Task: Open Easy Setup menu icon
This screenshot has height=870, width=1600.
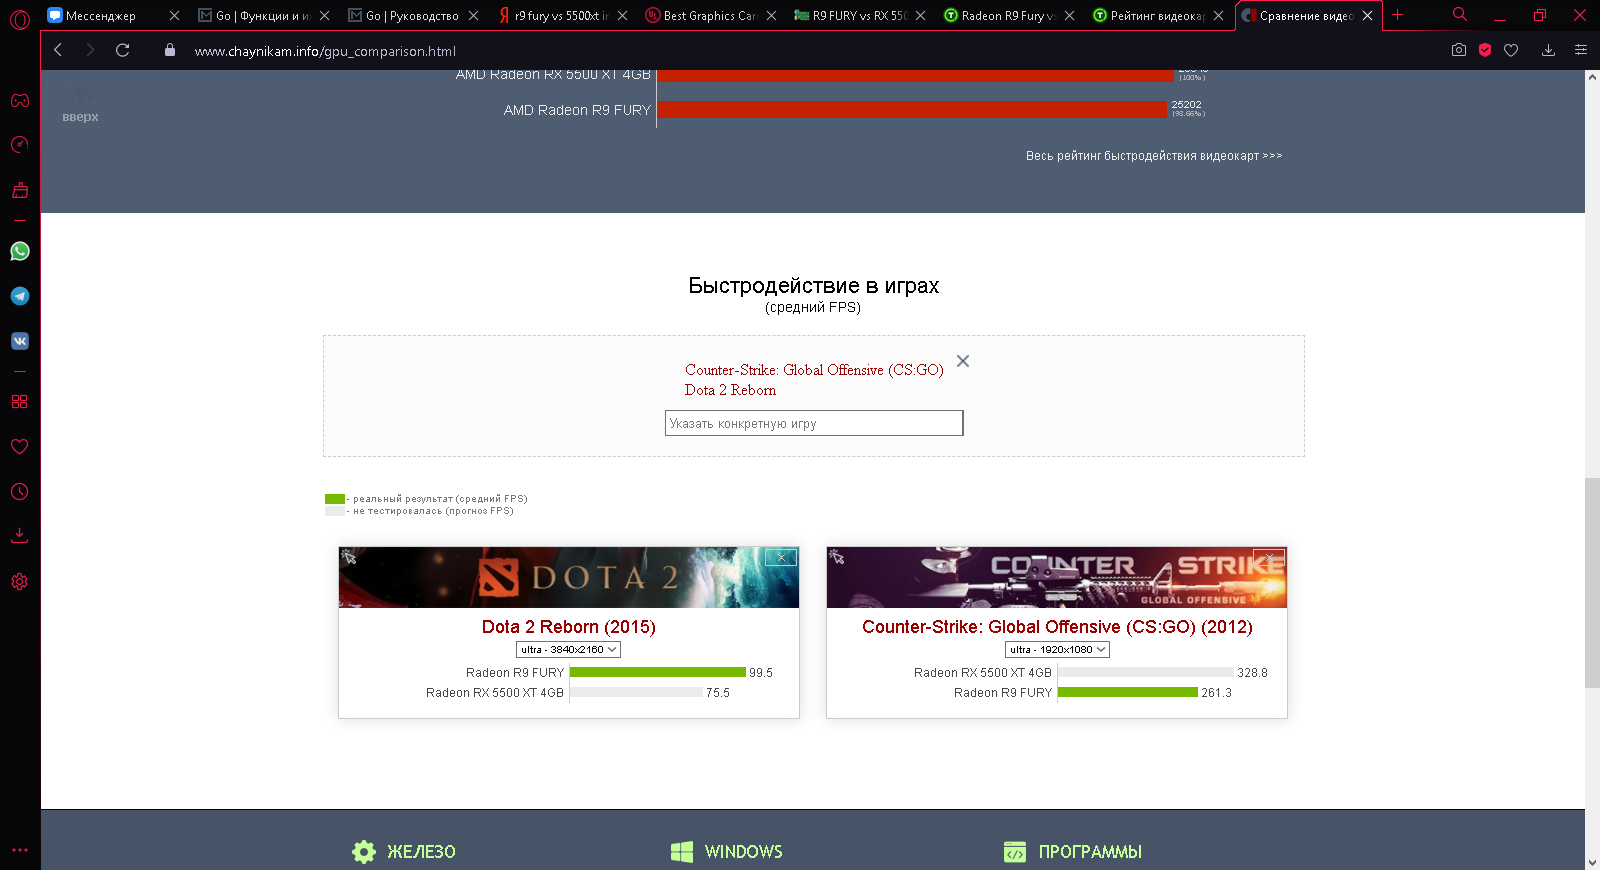Action: (x=1581, y=50)
